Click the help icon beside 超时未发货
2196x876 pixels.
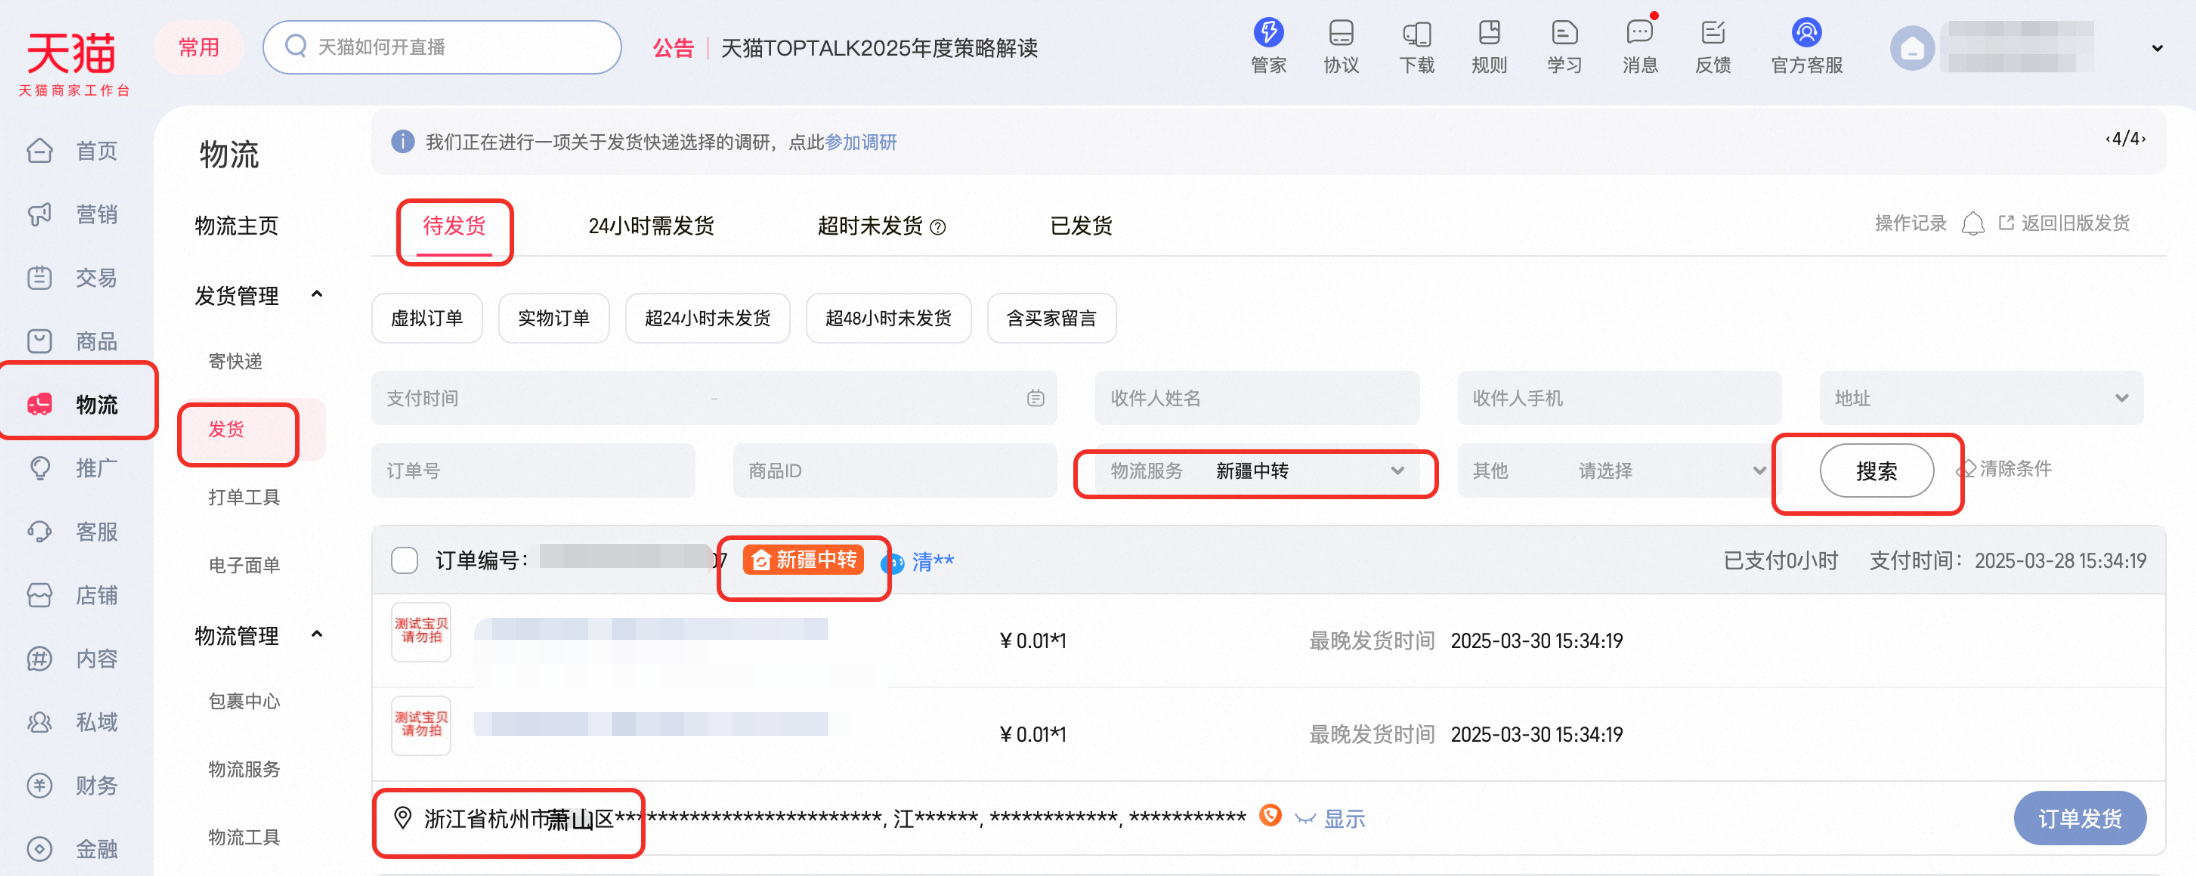click(x=938, y=227)
